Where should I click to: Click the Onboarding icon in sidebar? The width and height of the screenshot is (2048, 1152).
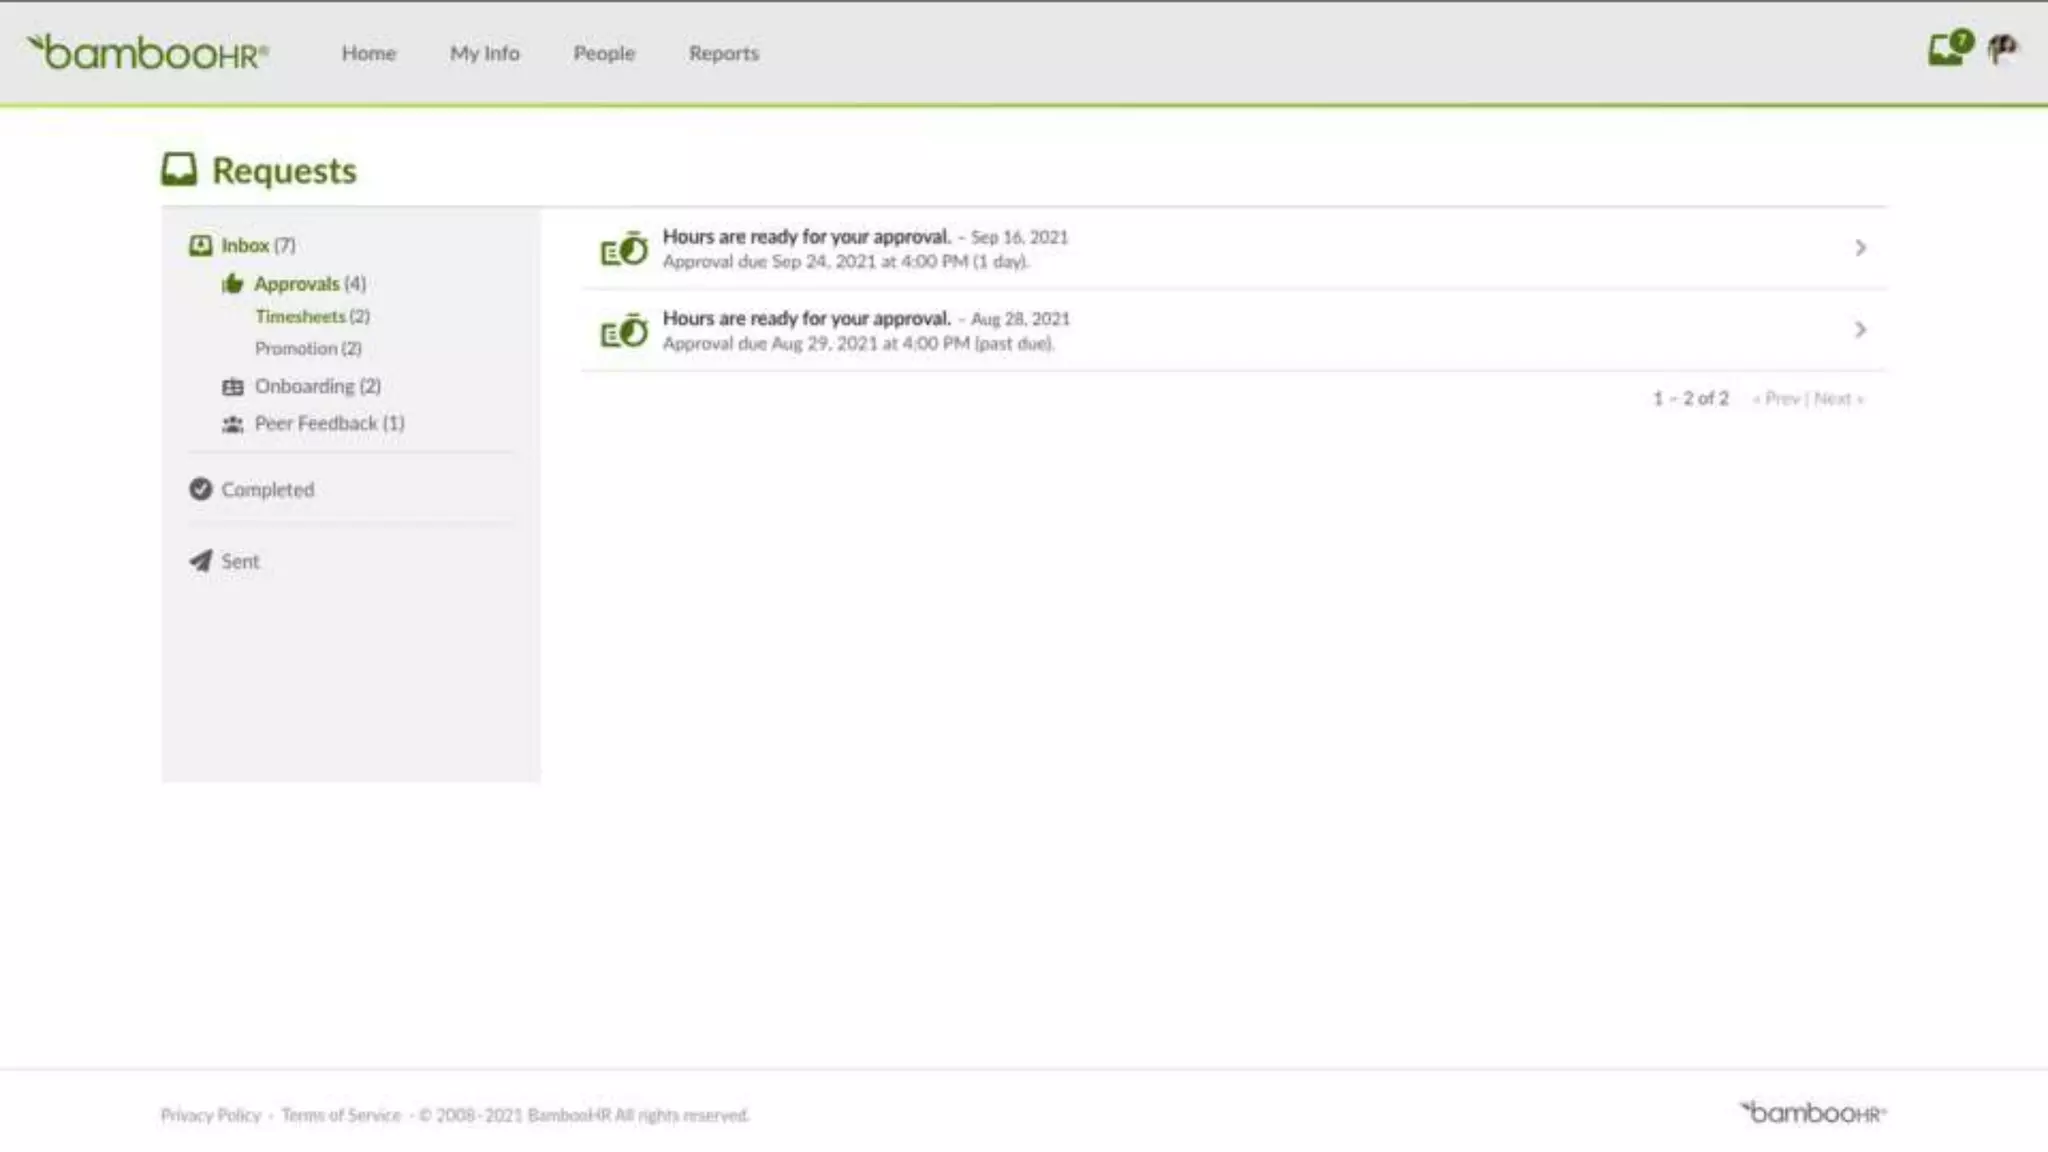(x=232, y=387)
